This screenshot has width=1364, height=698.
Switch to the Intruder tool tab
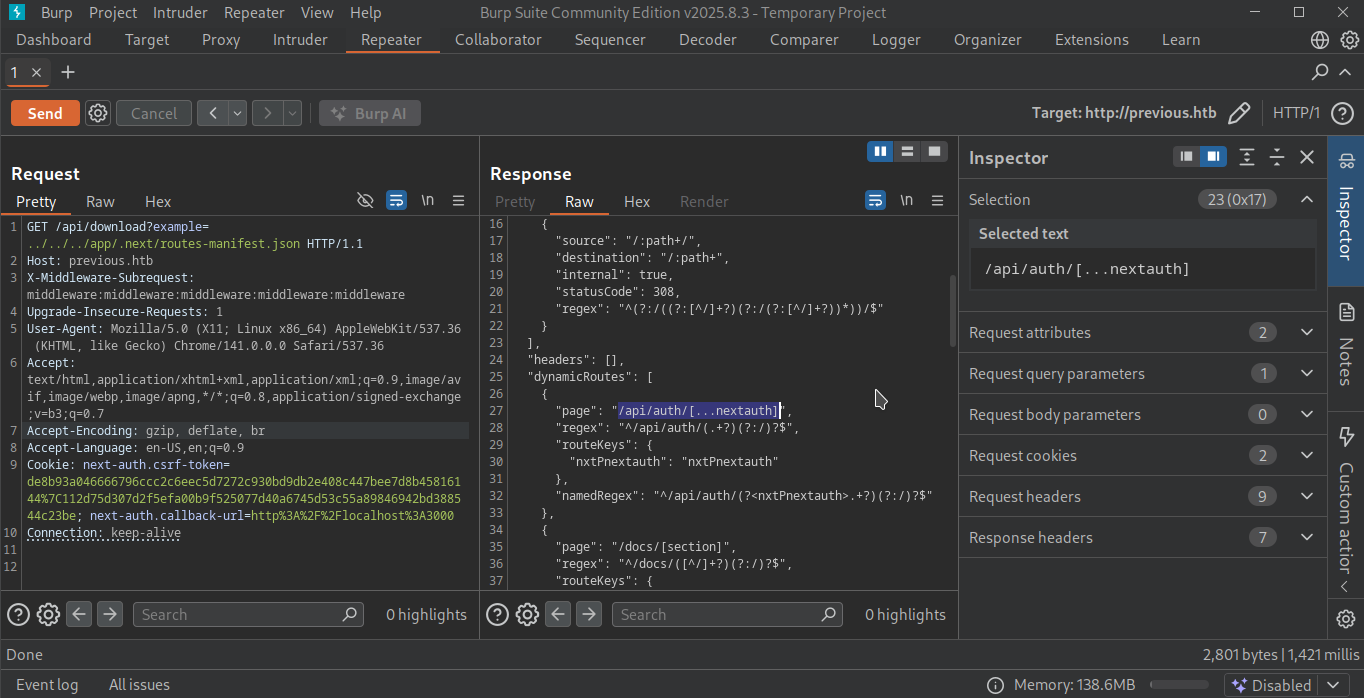300,40
